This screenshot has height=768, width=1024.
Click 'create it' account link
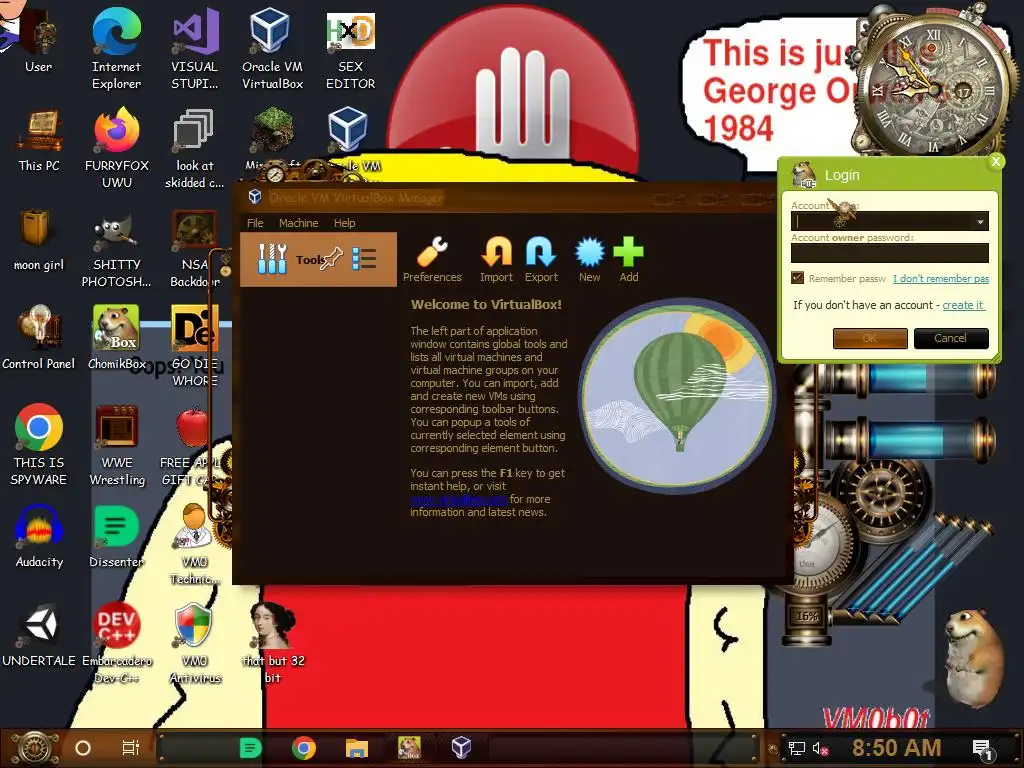(x=963, y=305)
